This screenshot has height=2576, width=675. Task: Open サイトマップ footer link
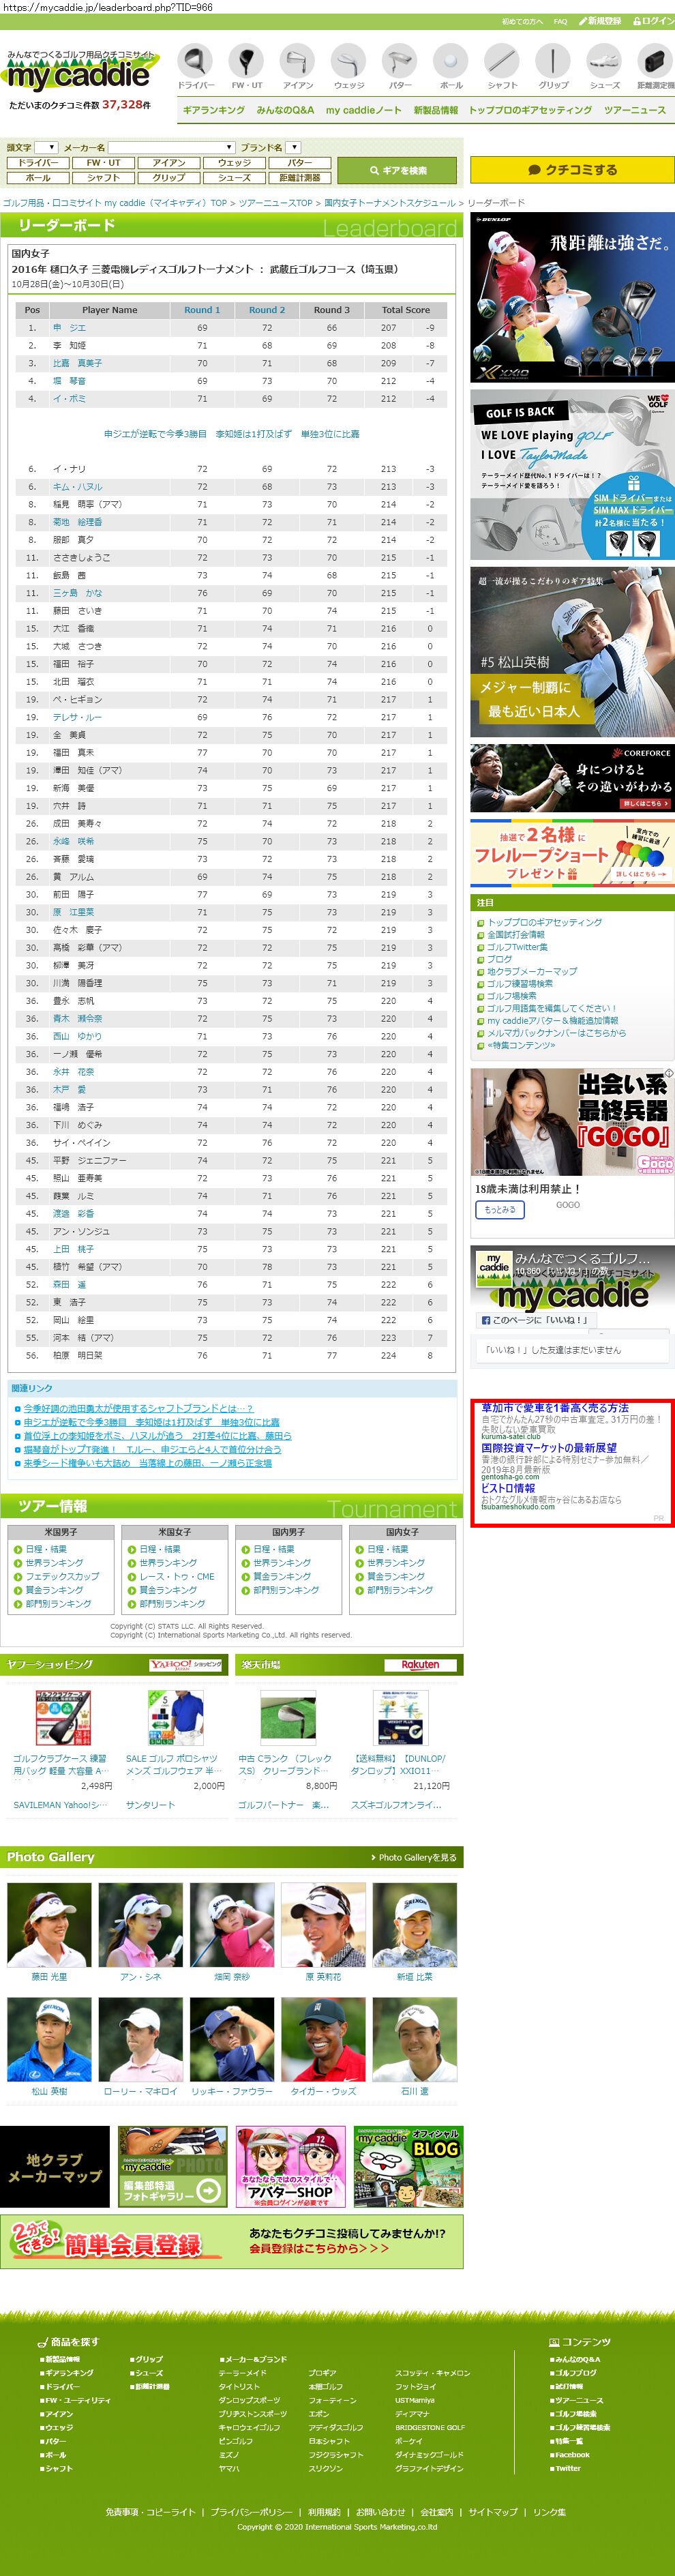point(493,2512)
